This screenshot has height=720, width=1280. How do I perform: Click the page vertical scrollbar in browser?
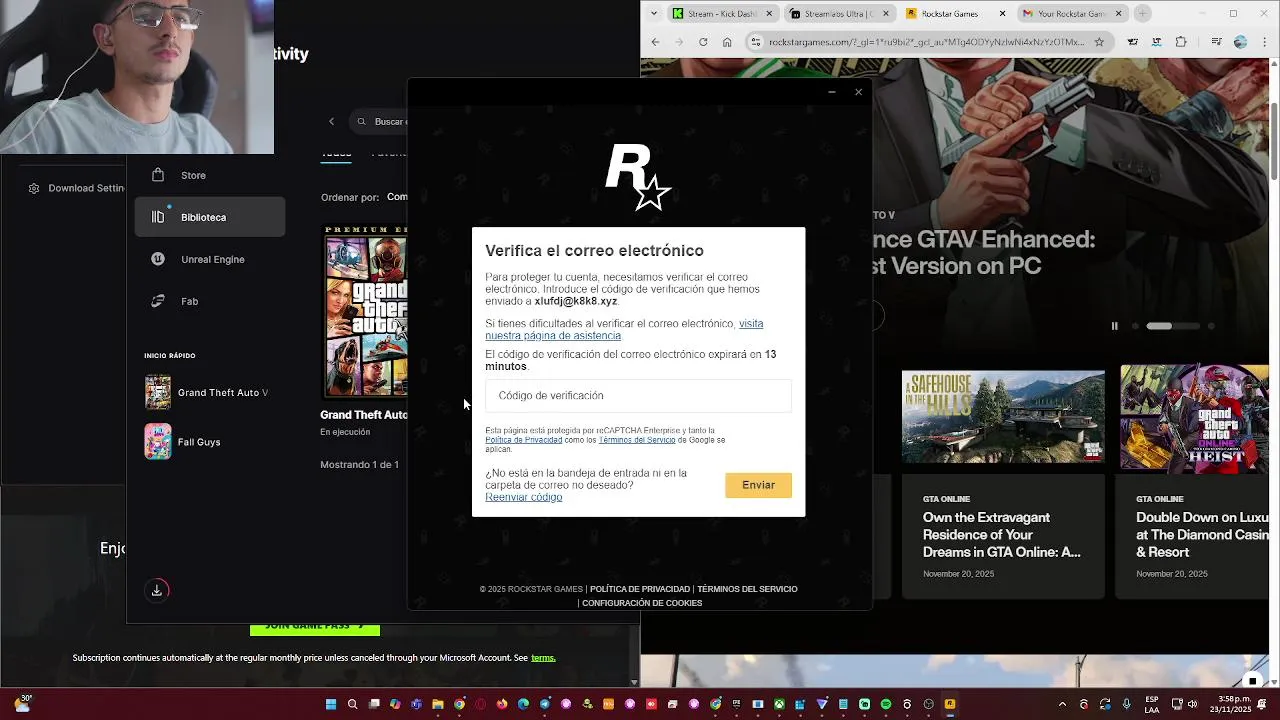1274,140
